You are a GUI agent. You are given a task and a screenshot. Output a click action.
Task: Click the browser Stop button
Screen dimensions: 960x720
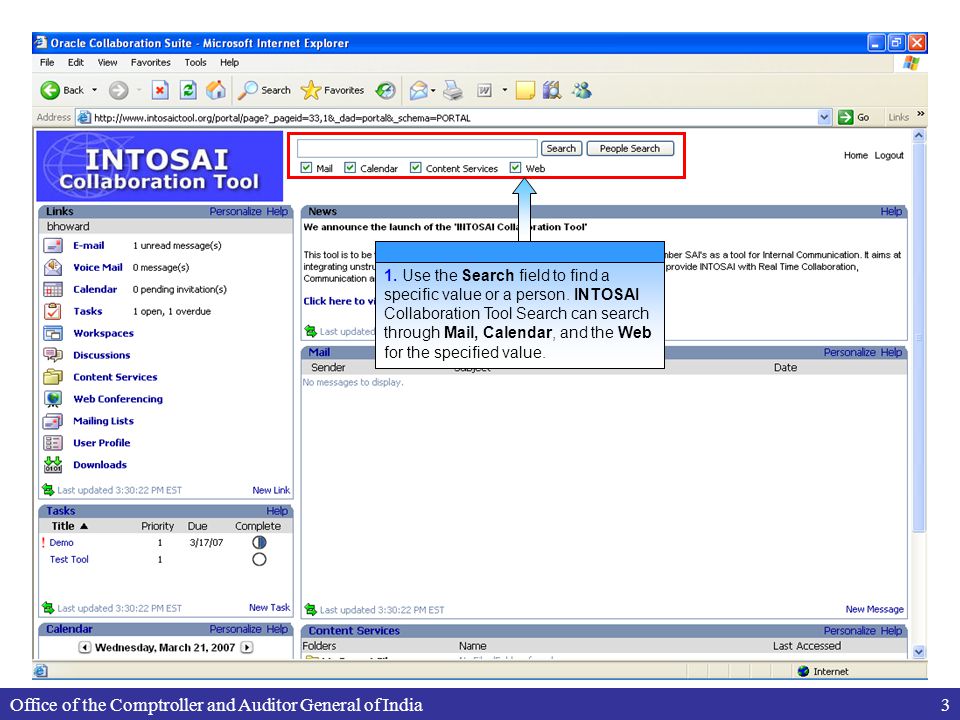coord(160,91)
